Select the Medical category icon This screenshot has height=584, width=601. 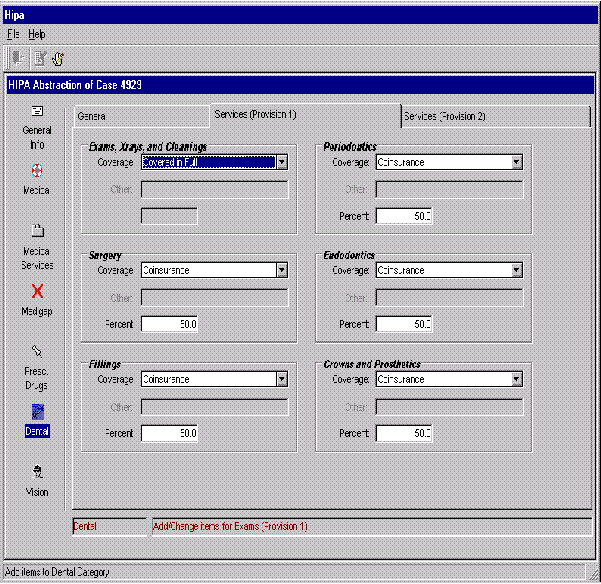pos(36,171)
